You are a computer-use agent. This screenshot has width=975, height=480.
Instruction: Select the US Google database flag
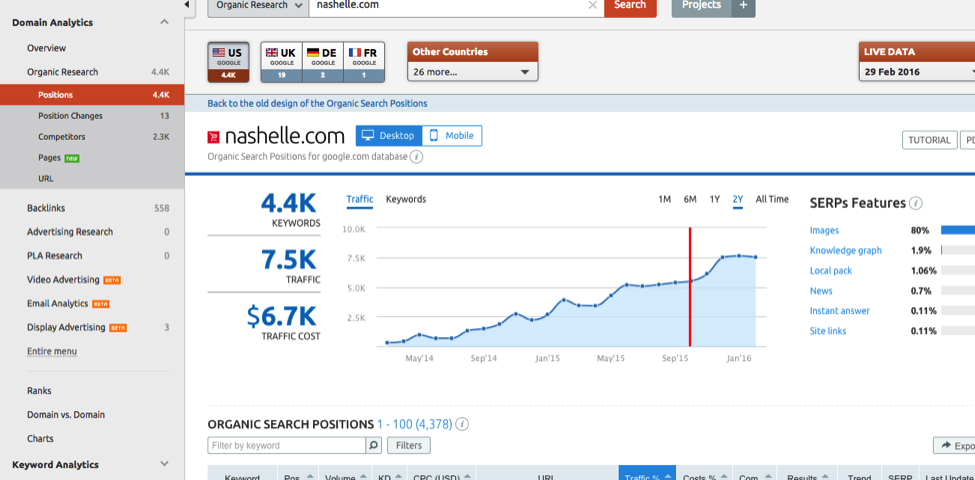coord(228,62)
